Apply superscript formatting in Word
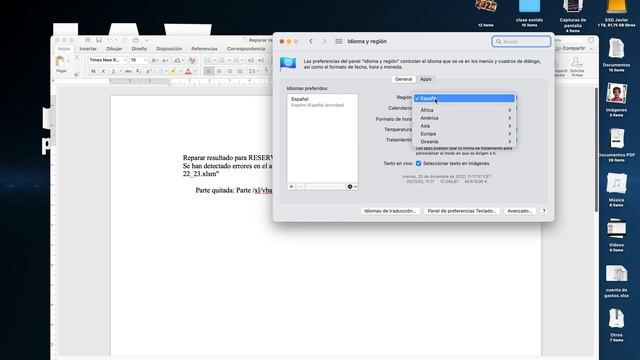The height and width of the screenshot is (360, 640). (x=149, y=71)
